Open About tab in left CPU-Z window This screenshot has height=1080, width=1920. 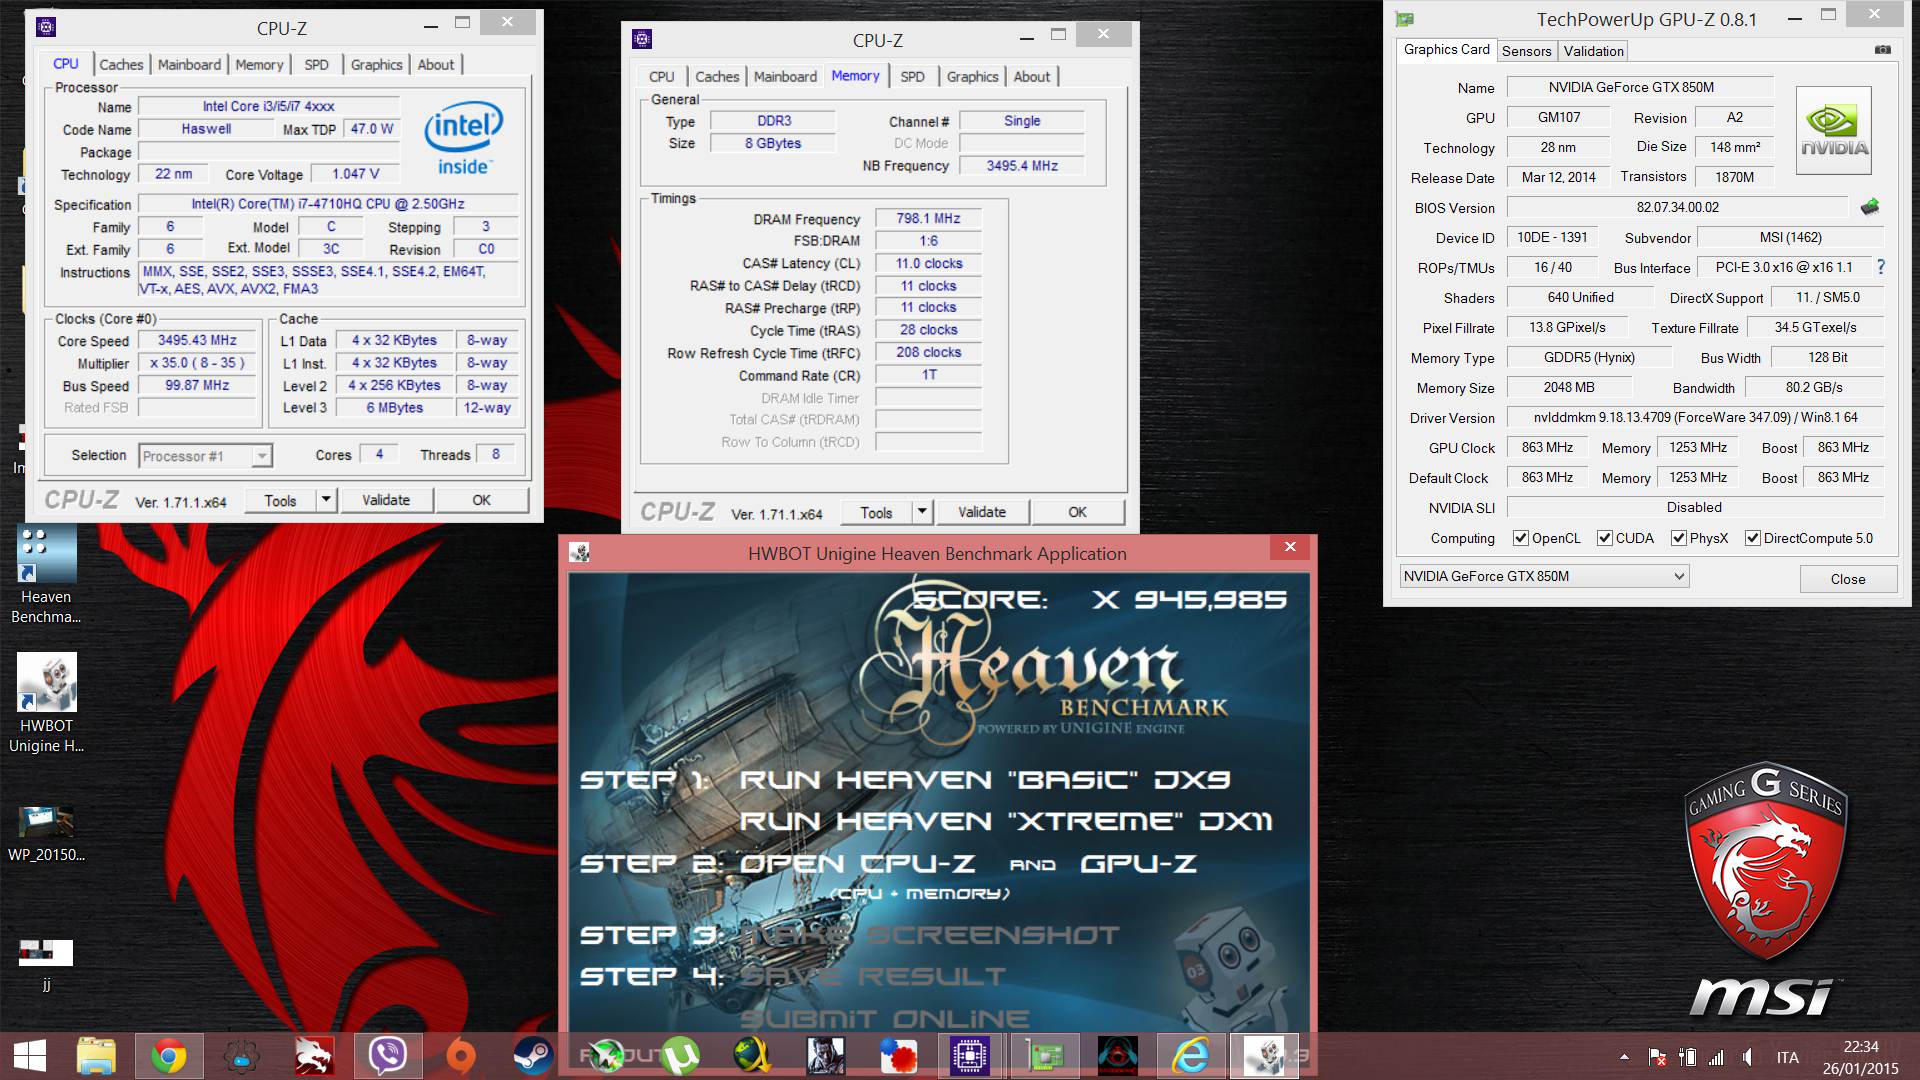click(435, 64)
